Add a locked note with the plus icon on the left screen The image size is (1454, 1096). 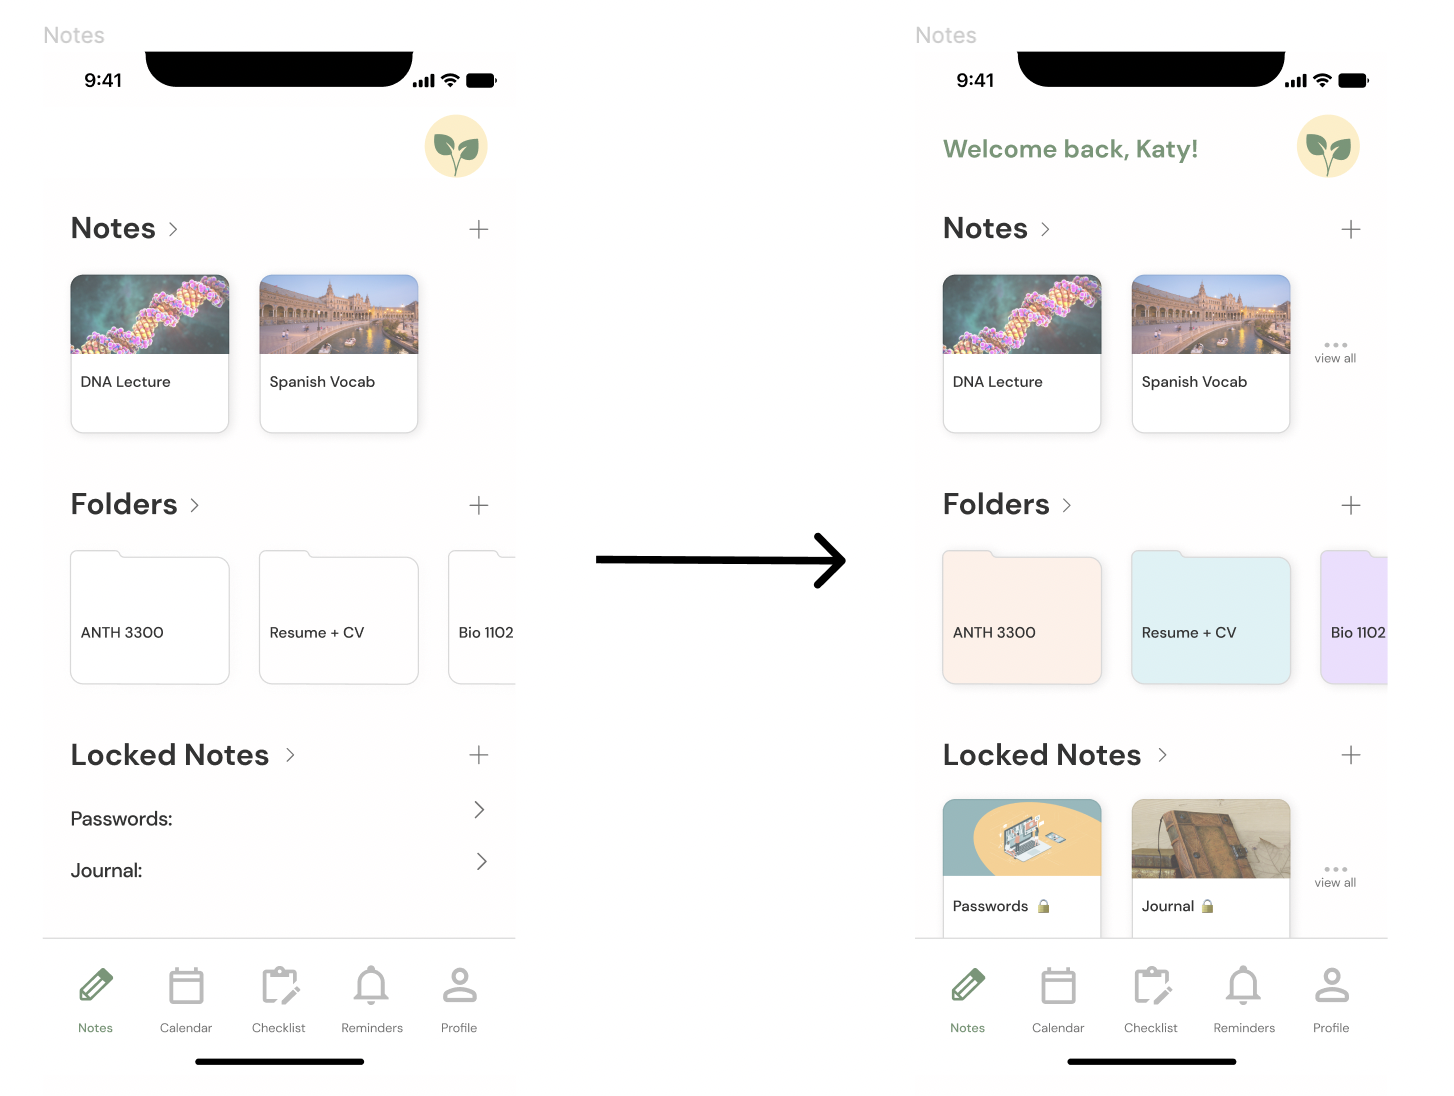[479, 755]
